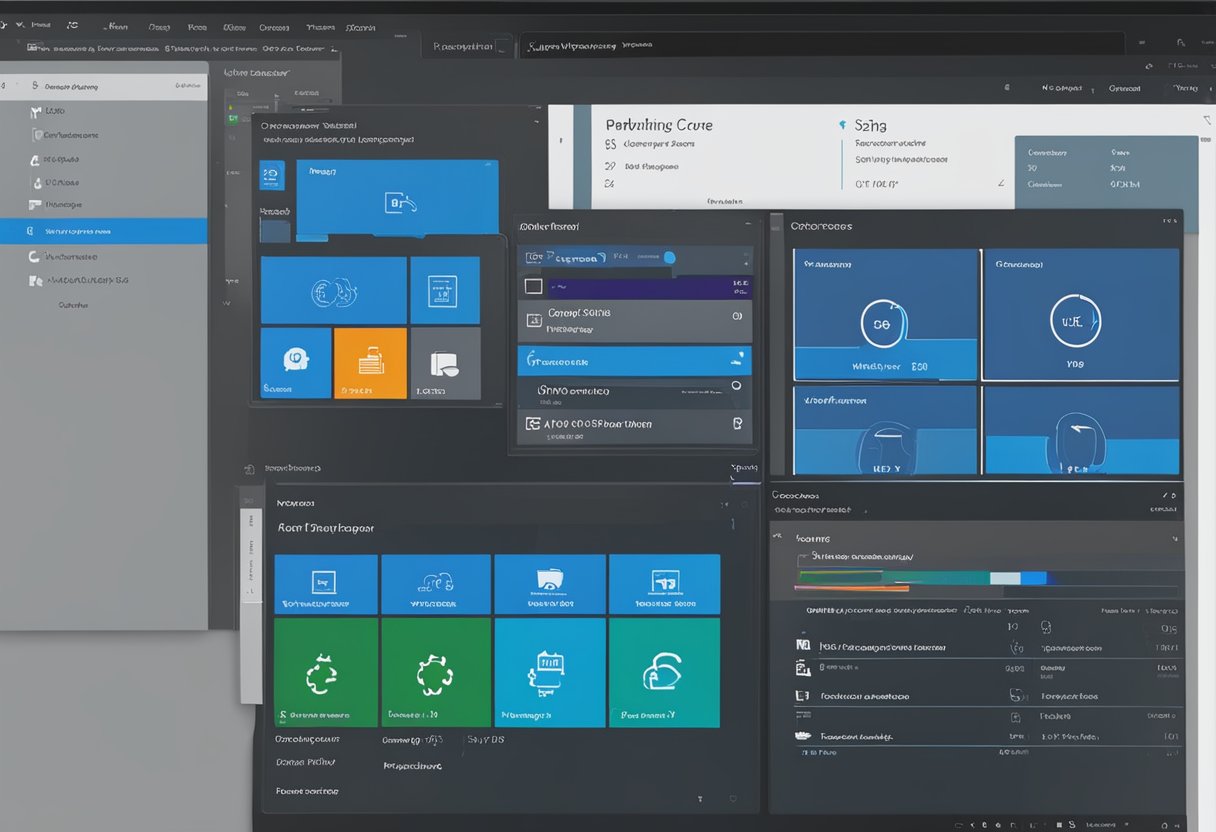The image size is (1216, 832).
Task: Click the light-blue machine icon tile
Action: [x=550, y=672]
